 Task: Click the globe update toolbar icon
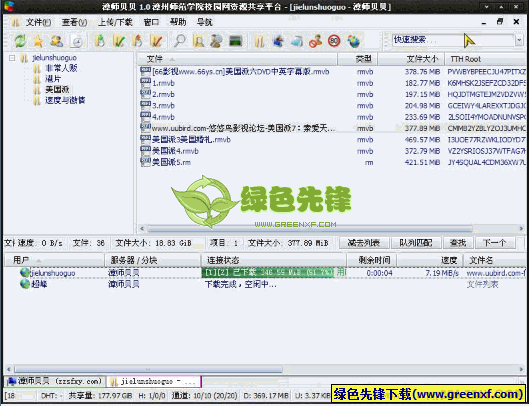coord(354,41)
